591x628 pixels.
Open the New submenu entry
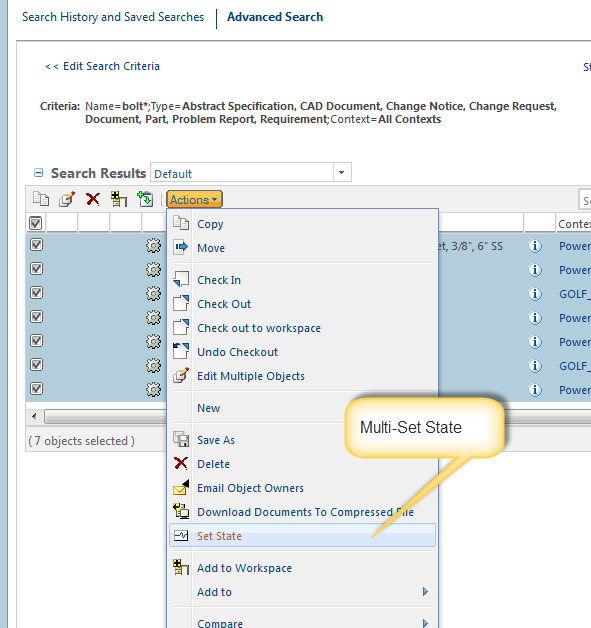[302, 408]
